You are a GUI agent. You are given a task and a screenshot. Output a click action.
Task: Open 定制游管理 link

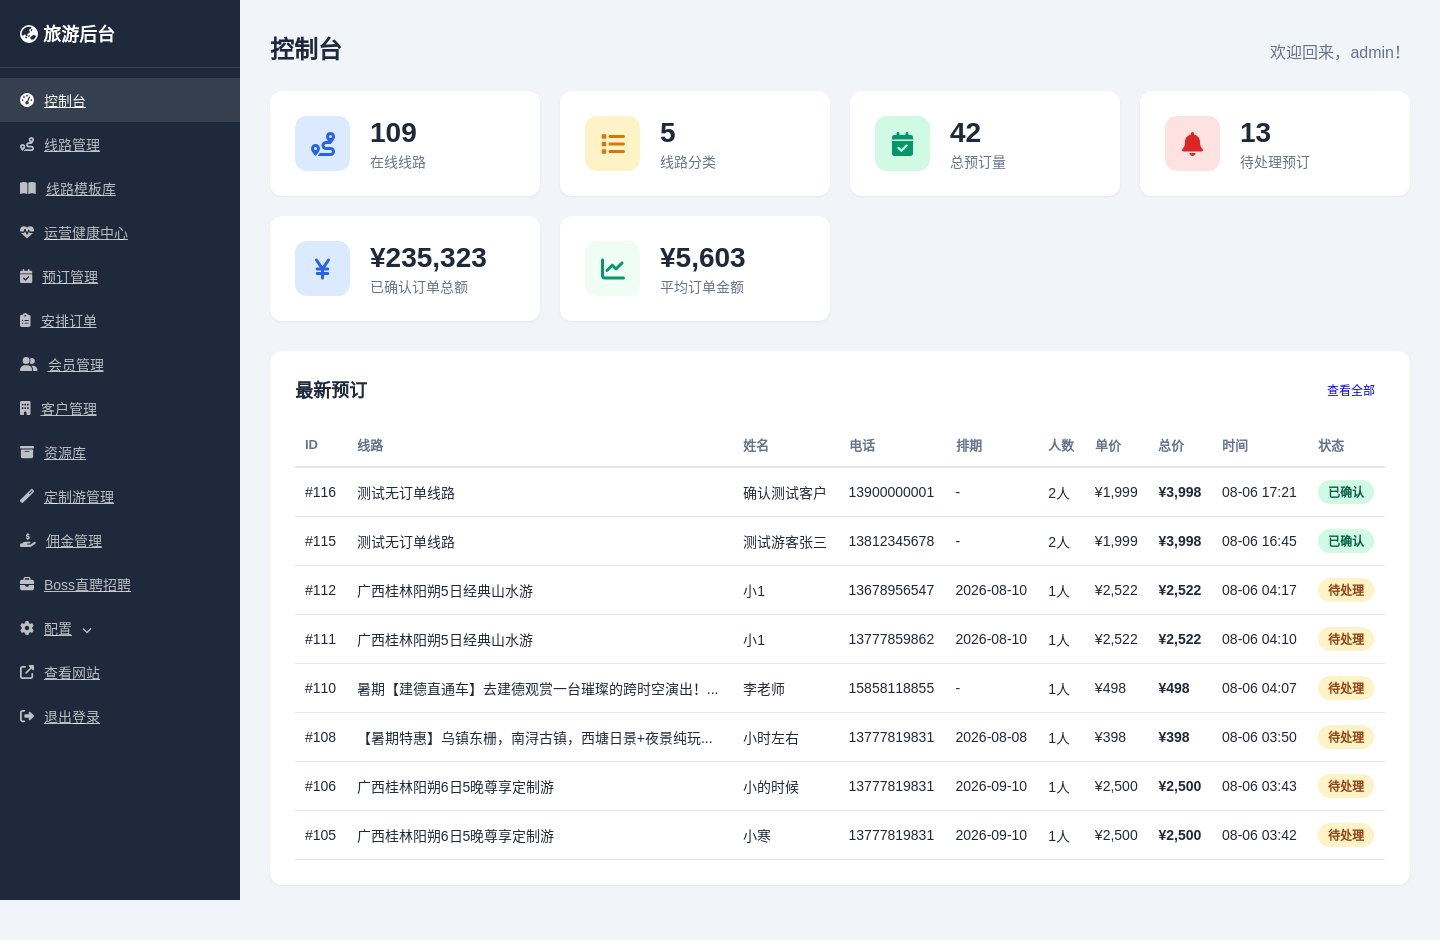120,496
